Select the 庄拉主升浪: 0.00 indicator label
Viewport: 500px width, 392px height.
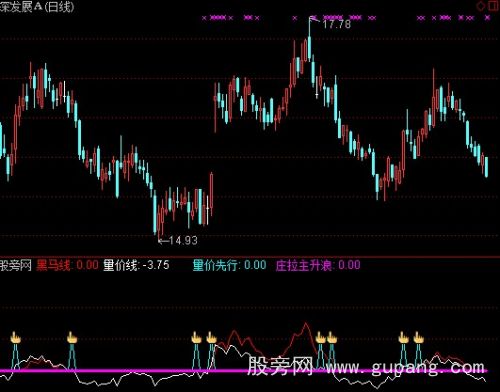[318, 265]
